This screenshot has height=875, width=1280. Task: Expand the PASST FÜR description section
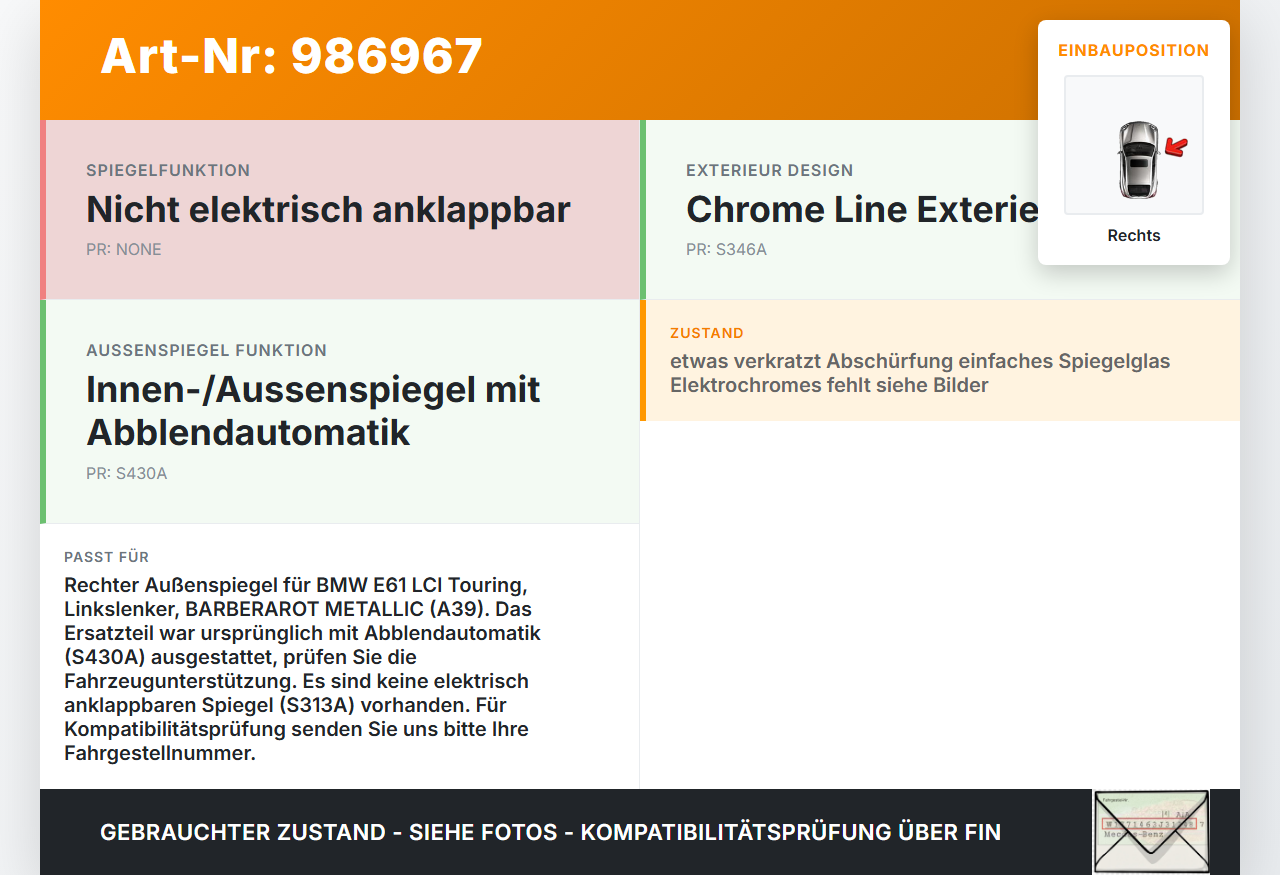(339, 655)
